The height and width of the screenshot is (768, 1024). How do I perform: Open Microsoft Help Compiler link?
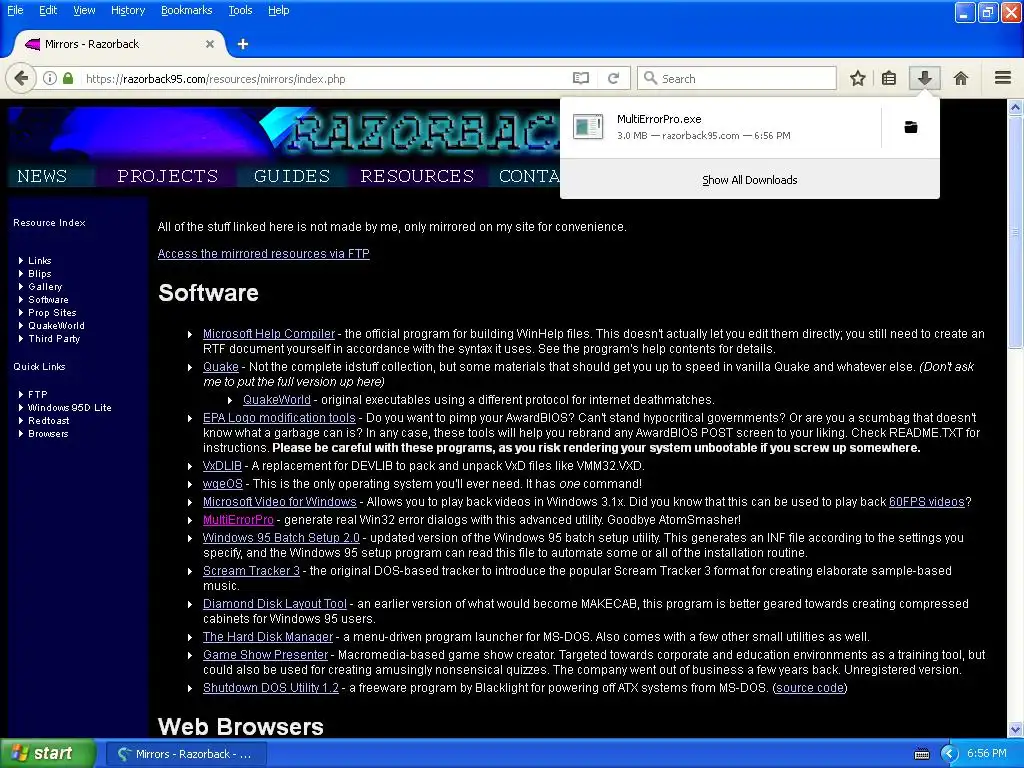tap(268, 334)
